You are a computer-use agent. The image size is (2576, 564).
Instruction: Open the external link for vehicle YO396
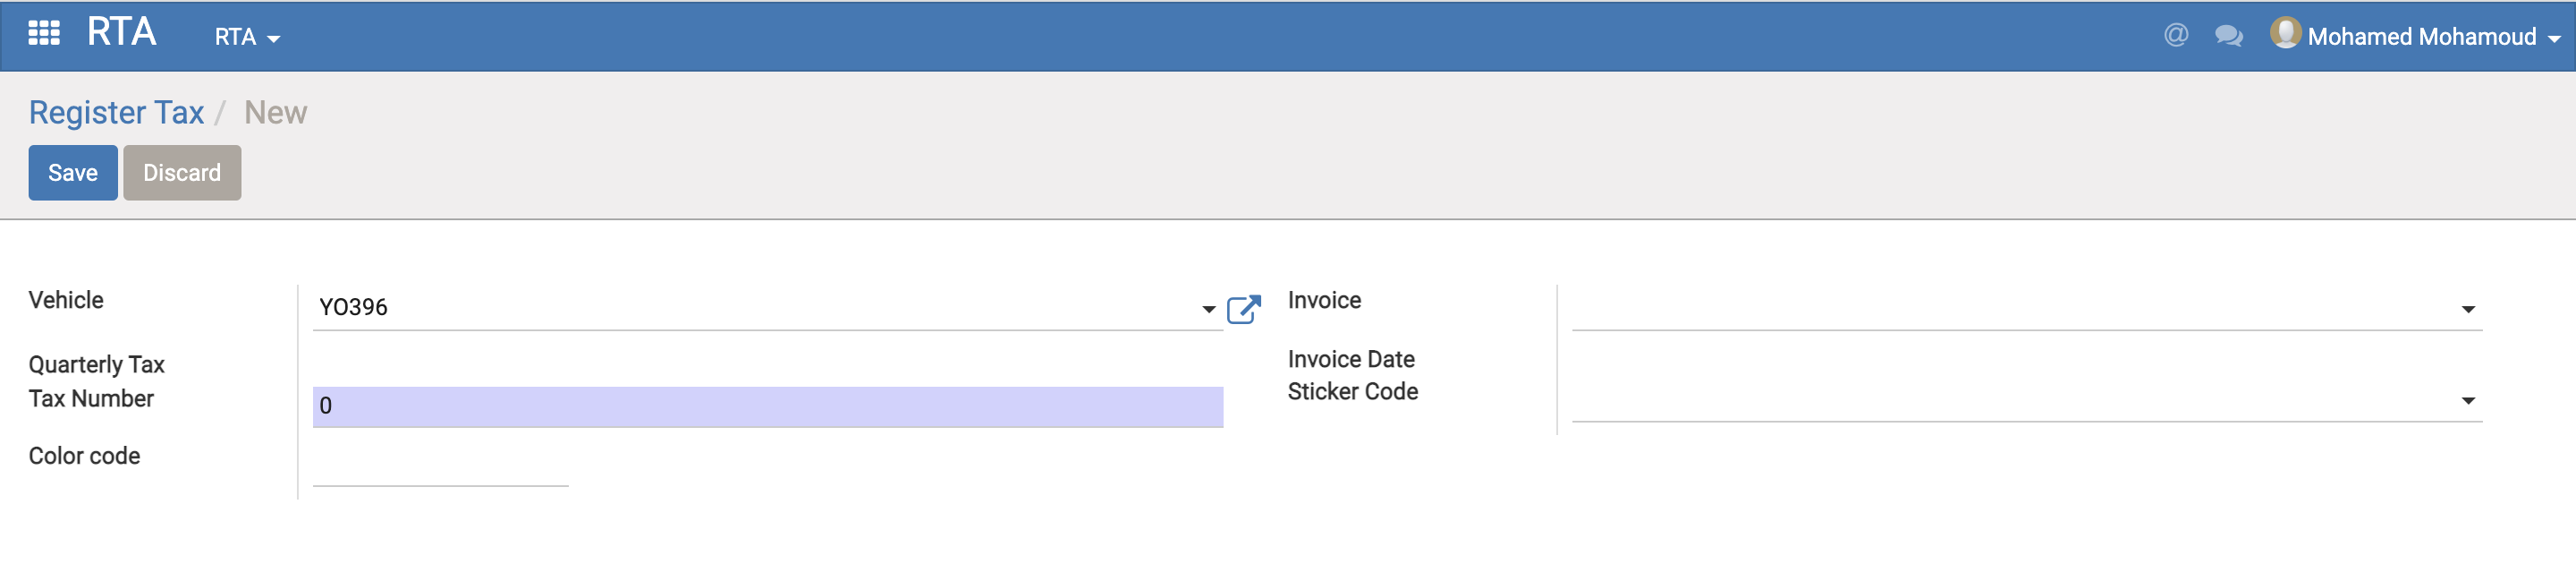click(1243, 309)
